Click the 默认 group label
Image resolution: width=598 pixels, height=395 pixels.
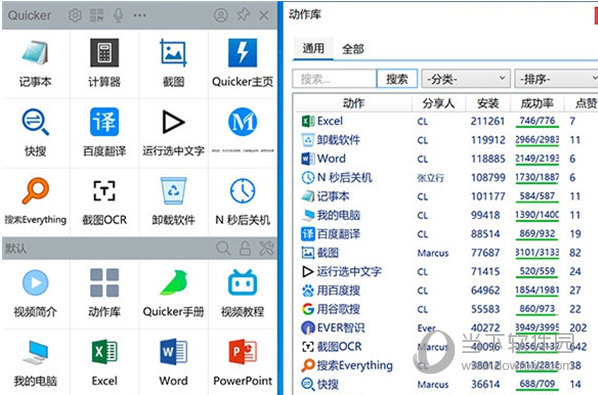[x=16, y=249]
